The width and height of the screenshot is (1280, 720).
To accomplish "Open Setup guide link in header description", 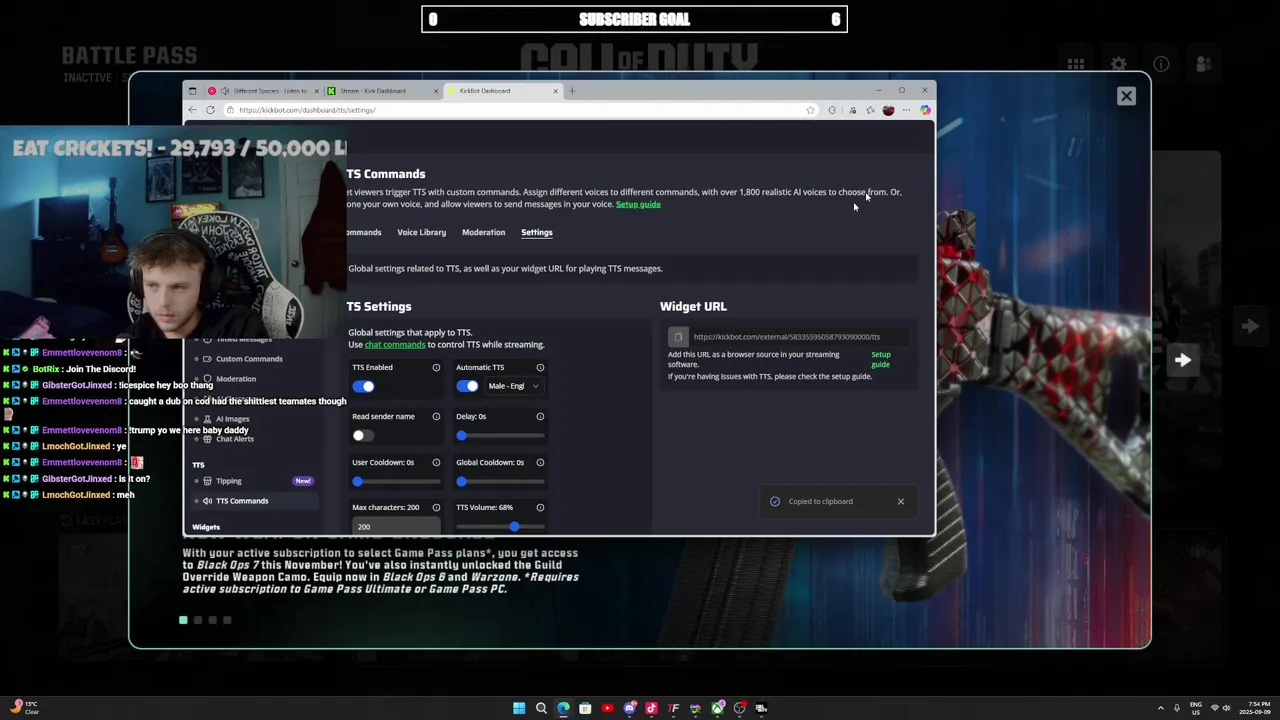I will [x=638, y=204].
